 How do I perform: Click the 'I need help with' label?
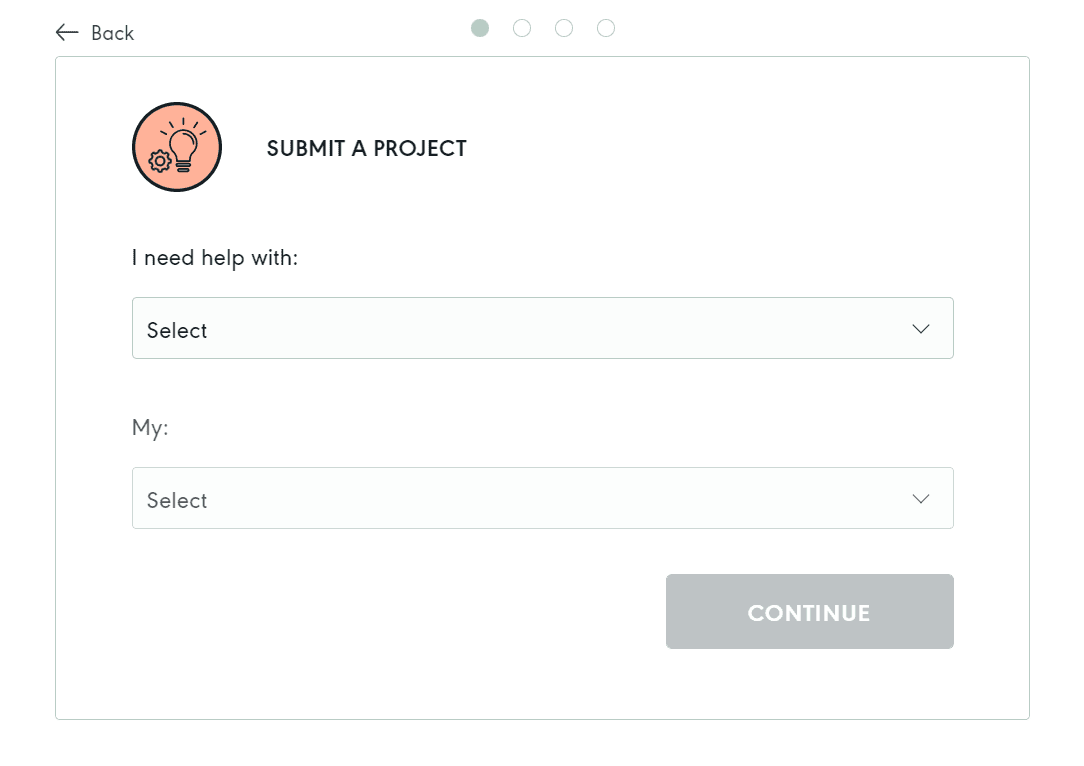[x=213, y=257]
